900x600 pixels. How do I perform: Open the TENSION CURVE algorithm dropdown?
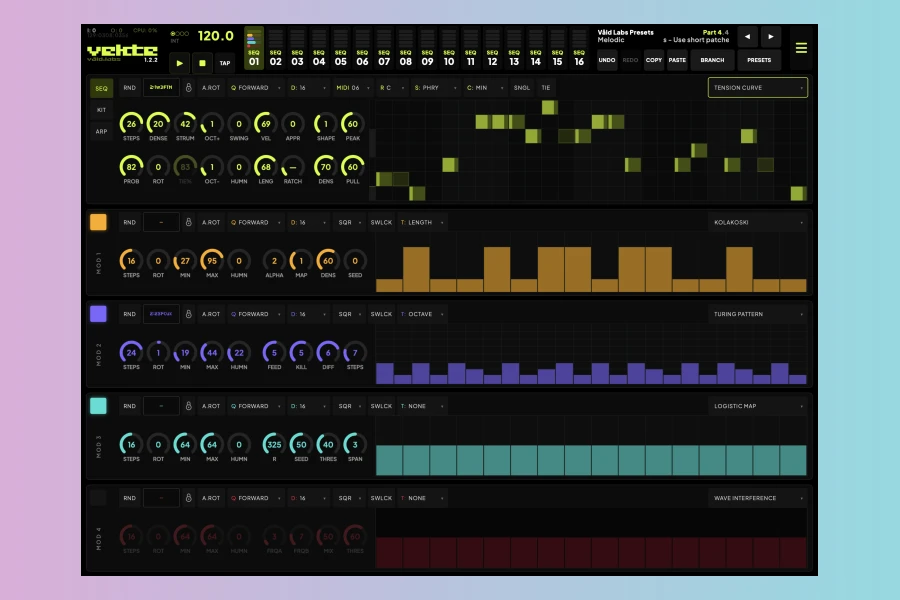click(x=758, y=88)
